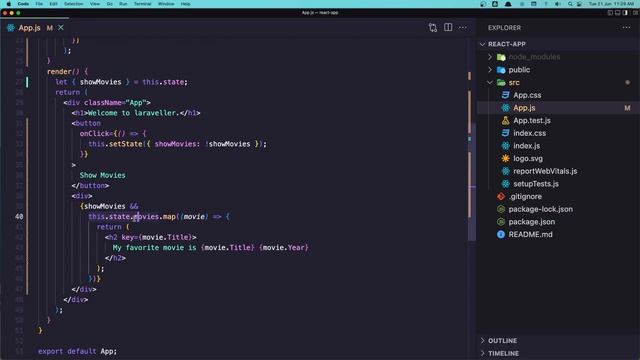640x360 pixels.
Task: Collapse the src folder chevron
Action: click(490, 82)
